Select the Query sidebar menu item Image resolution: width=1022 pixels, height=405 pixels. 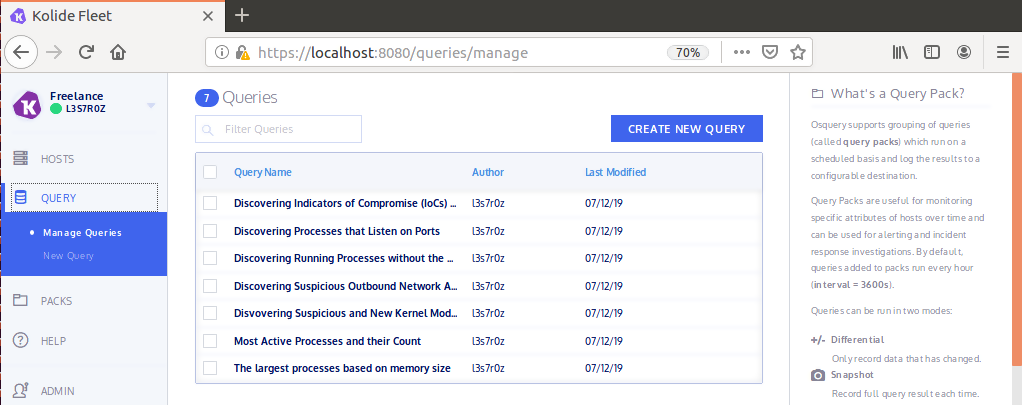[58, 198]
